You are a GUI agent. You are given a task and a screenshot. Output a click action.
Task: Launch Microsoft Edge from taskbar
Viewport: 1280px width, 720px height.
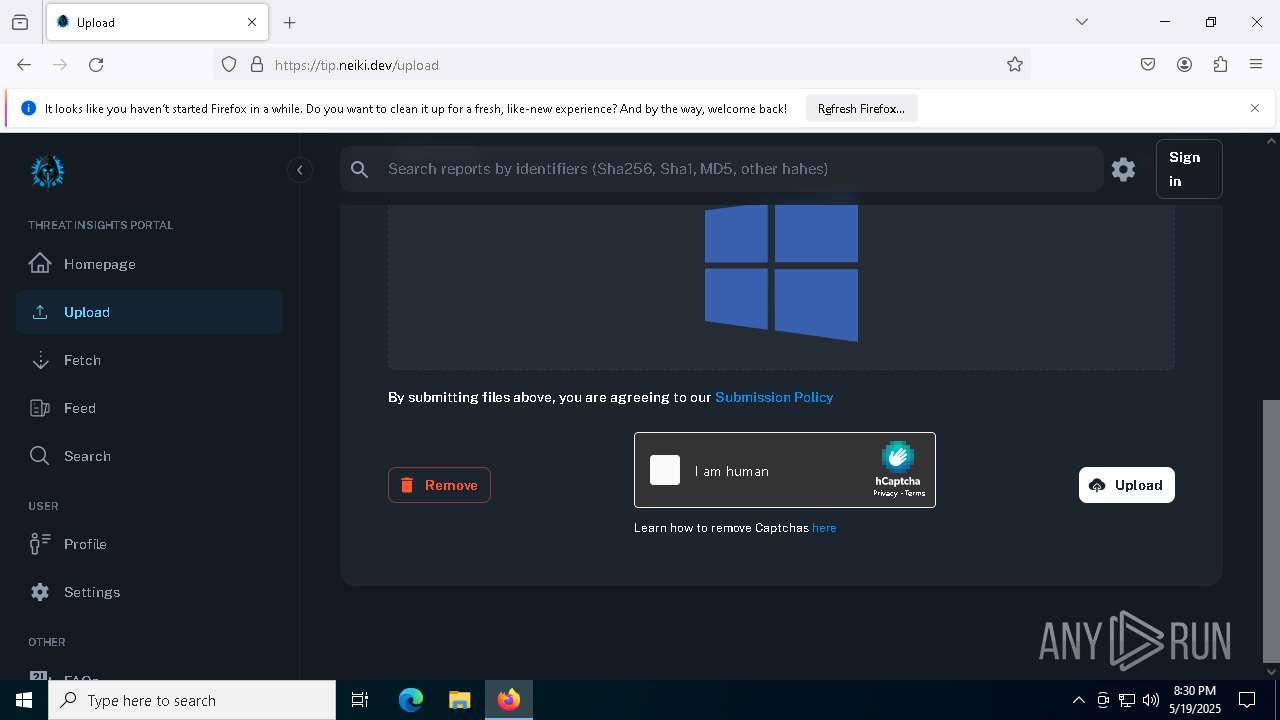pyautogui.click(x=411, y=700)
